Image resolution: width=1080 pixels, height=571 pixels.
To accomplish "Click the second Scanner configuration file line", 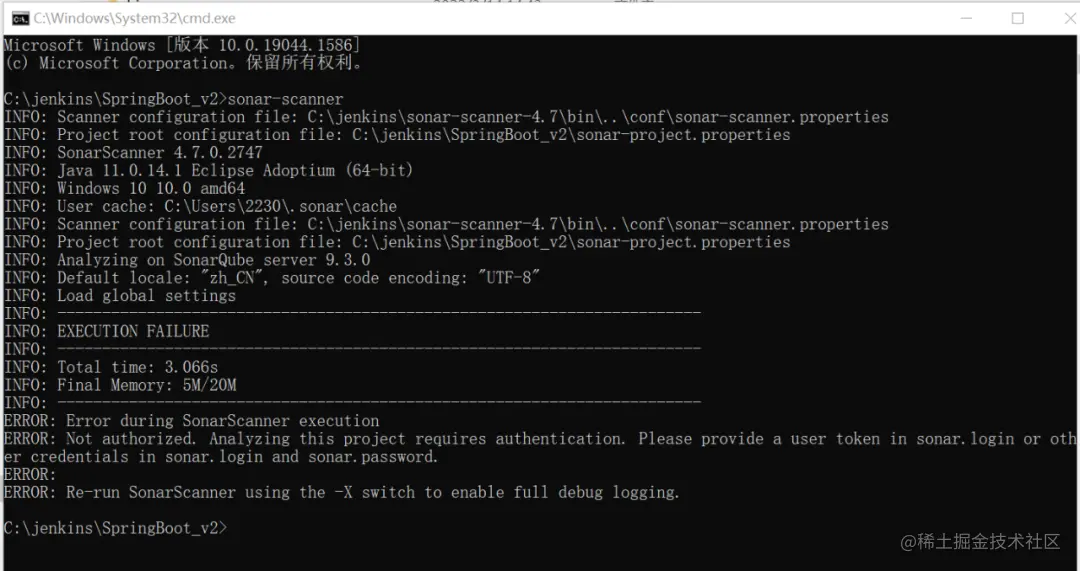I will coord(446,225).
